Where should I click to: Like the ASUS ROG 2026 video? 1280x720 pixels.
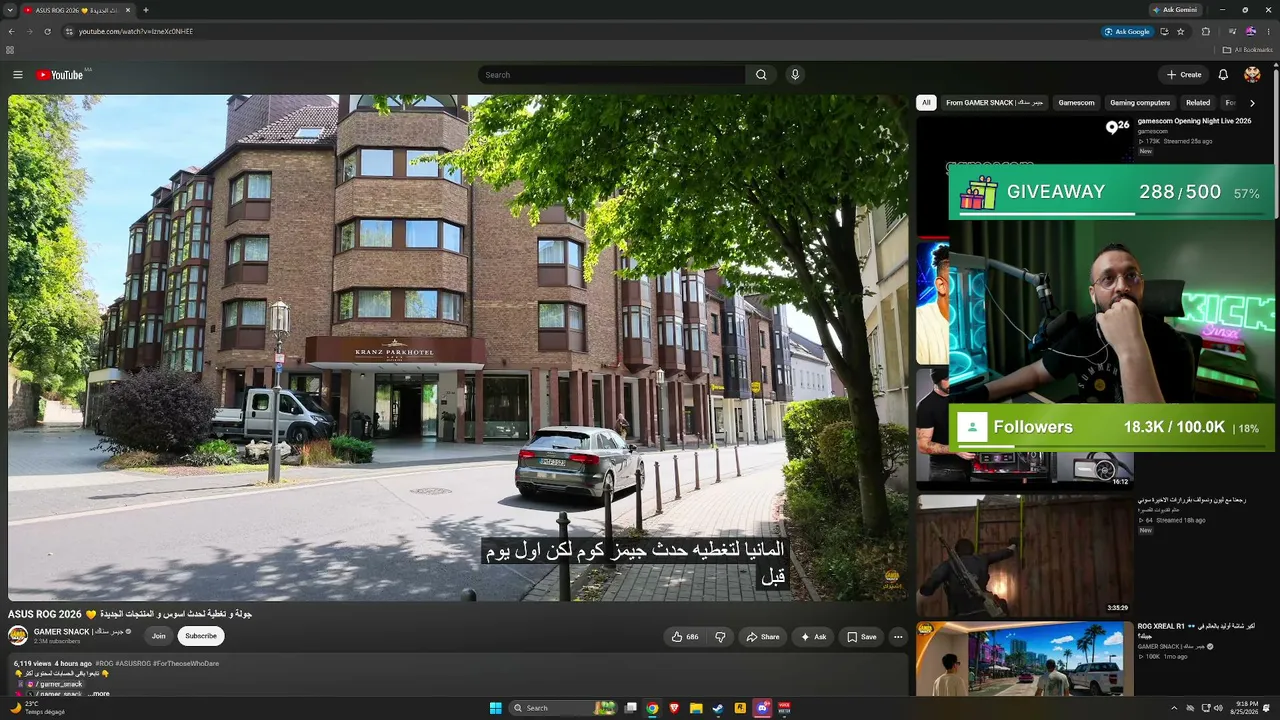click(x=685, y=637)
